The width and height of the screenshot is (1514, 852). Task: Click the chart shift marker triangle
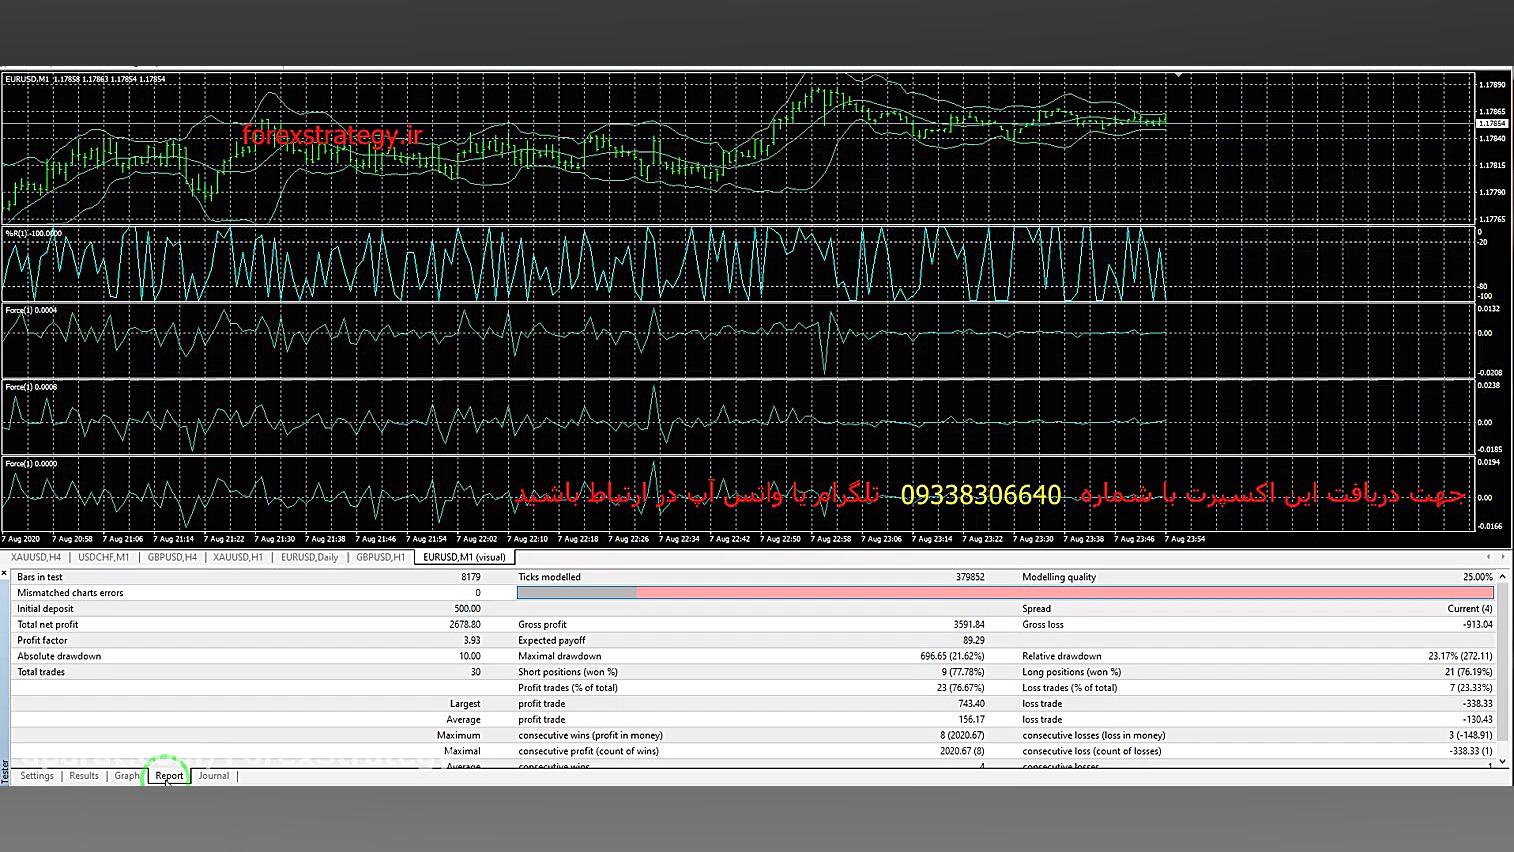coord(1179,75)
